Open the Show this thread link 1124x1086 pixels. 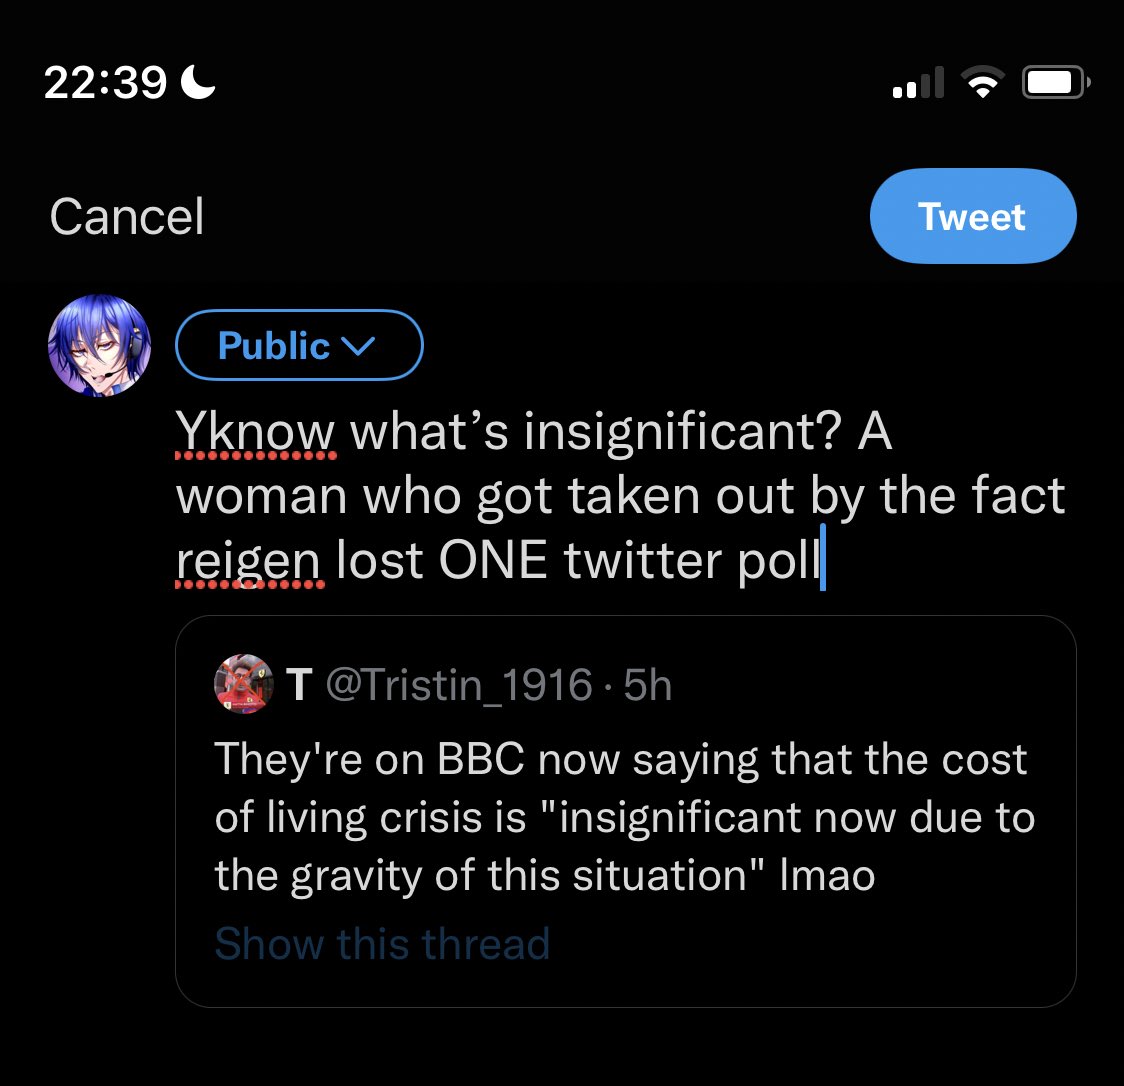pos(382,943)
